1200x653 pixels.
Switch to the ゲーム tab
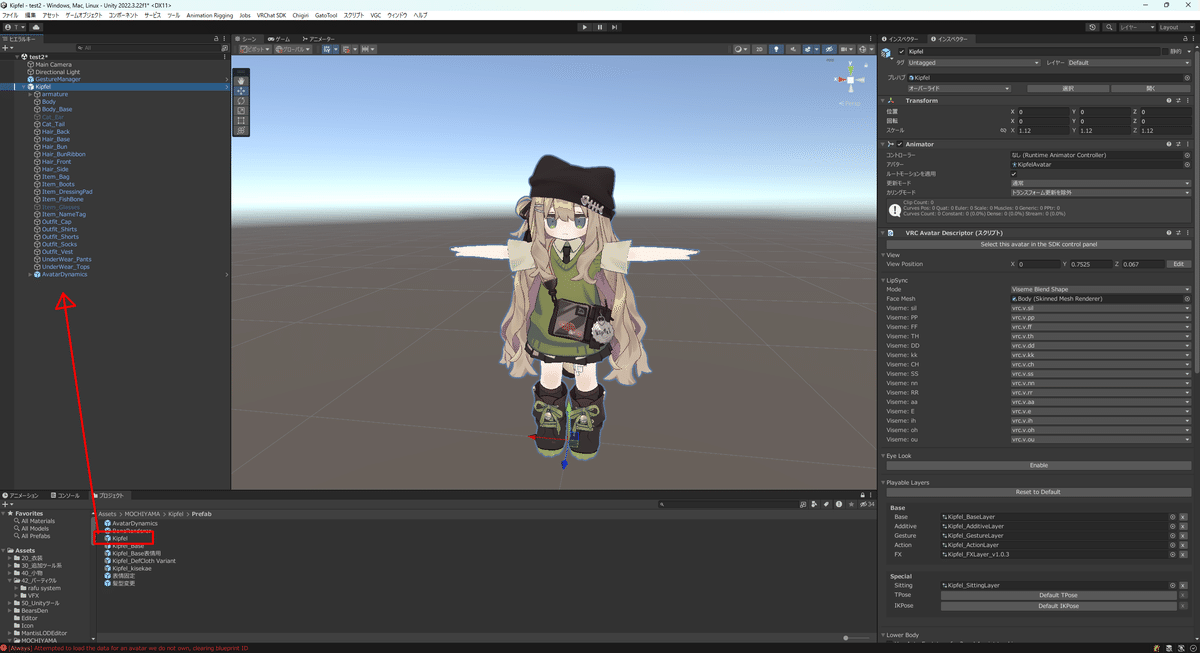(x=282, y=39)
